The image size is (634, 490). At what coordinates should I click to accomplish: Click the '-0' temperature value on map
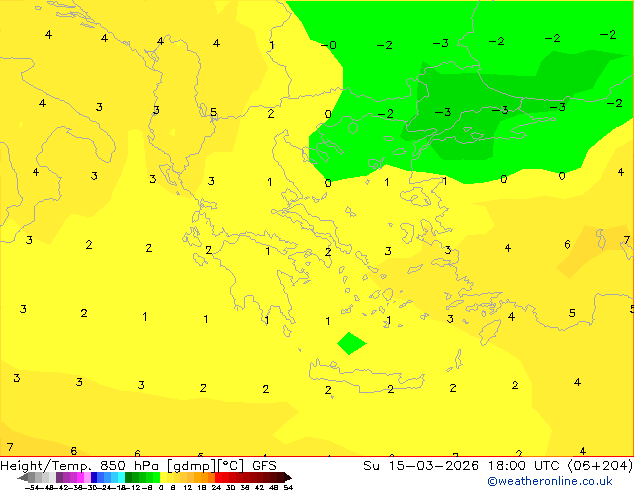point(328,45)
